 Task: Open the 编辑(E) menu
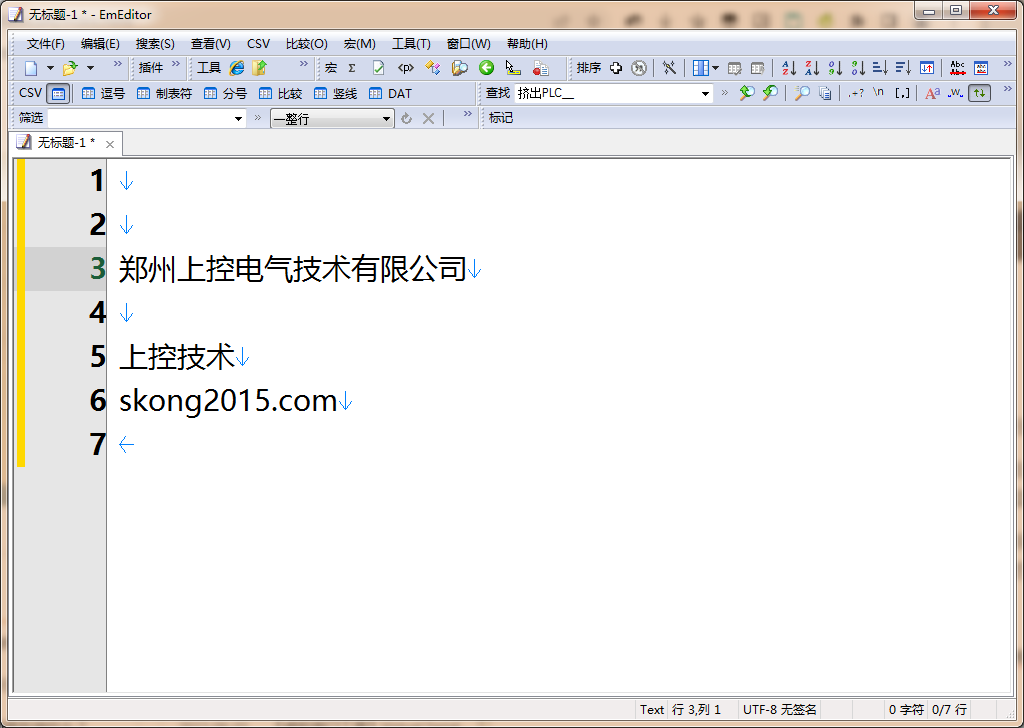coord(100,44)
